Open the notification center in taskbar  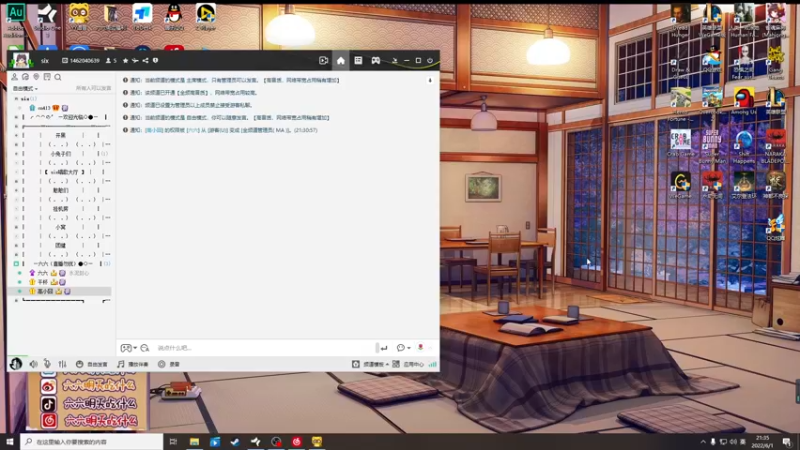click(787, 442)
